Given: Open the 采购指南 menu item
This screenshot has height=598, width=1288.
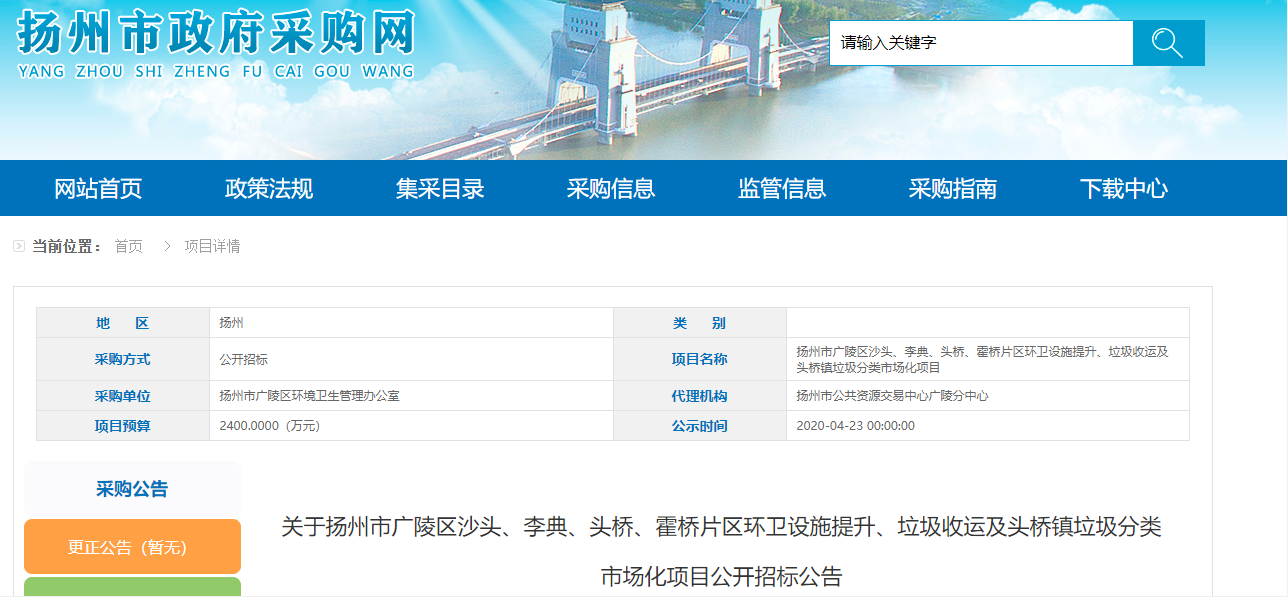Looking at the screenshot, I should pyautogui.click(x=953, y=188).
